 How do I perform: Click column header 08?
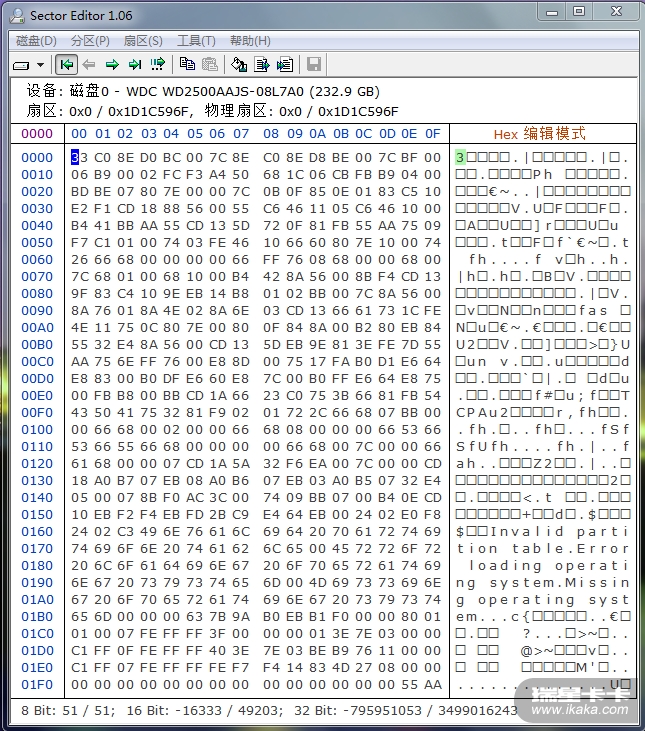click(x=271, y=134)
